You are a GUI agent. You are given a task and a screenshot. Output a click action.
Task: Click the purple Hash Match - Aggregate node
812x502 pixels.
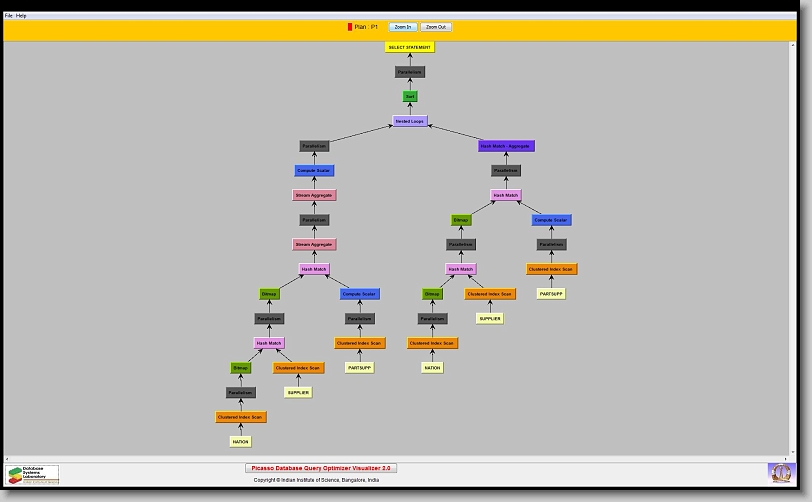(x=506, y=146)
